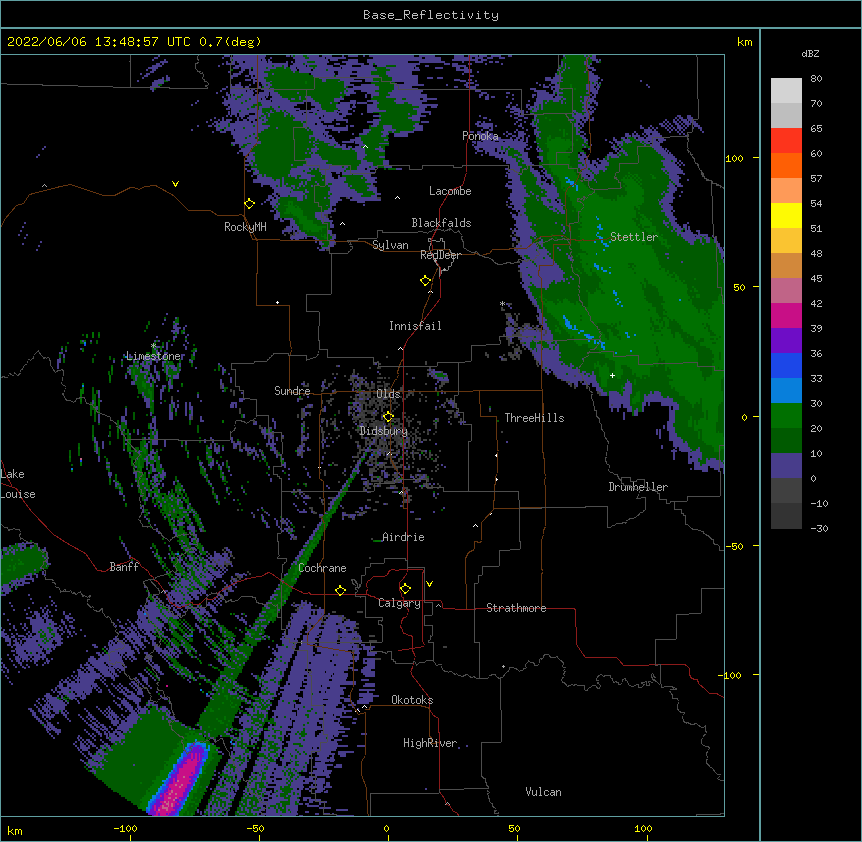Click the Drumheller label

pos(638,487)
